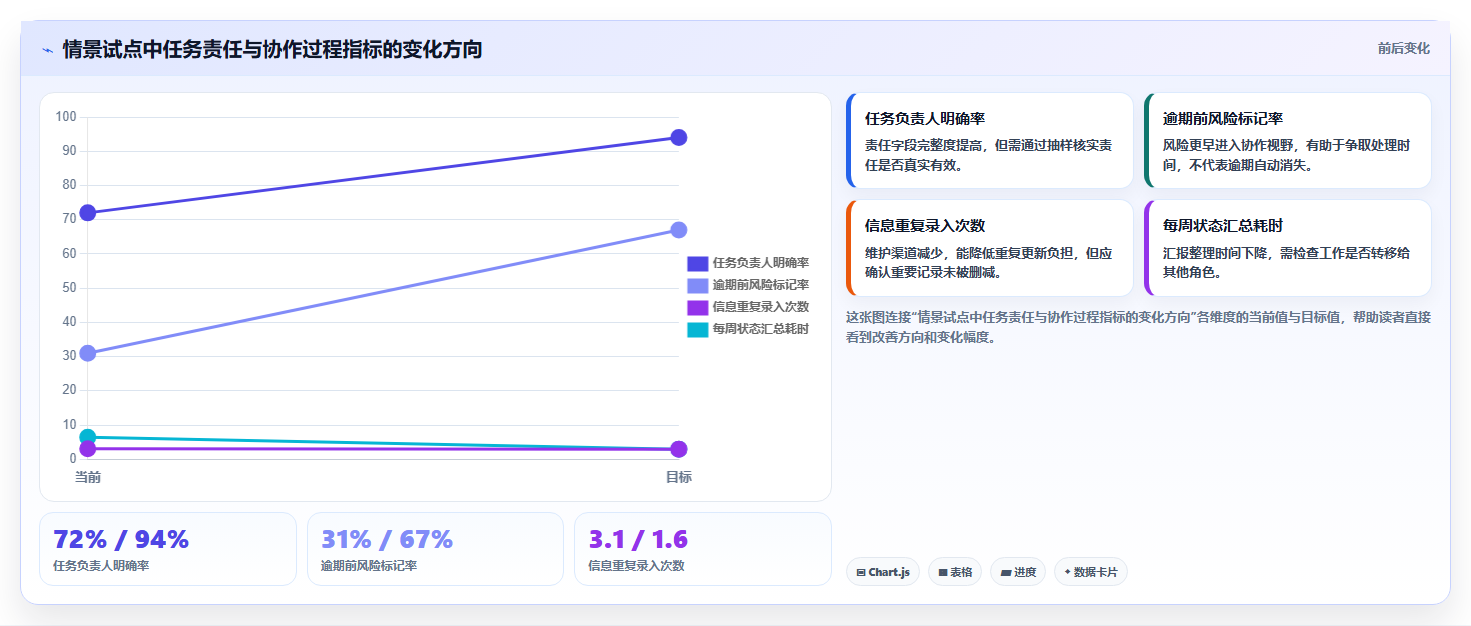Click the 31 data point at 当前
Screen dimensions: 1471x626
point(88,353)
